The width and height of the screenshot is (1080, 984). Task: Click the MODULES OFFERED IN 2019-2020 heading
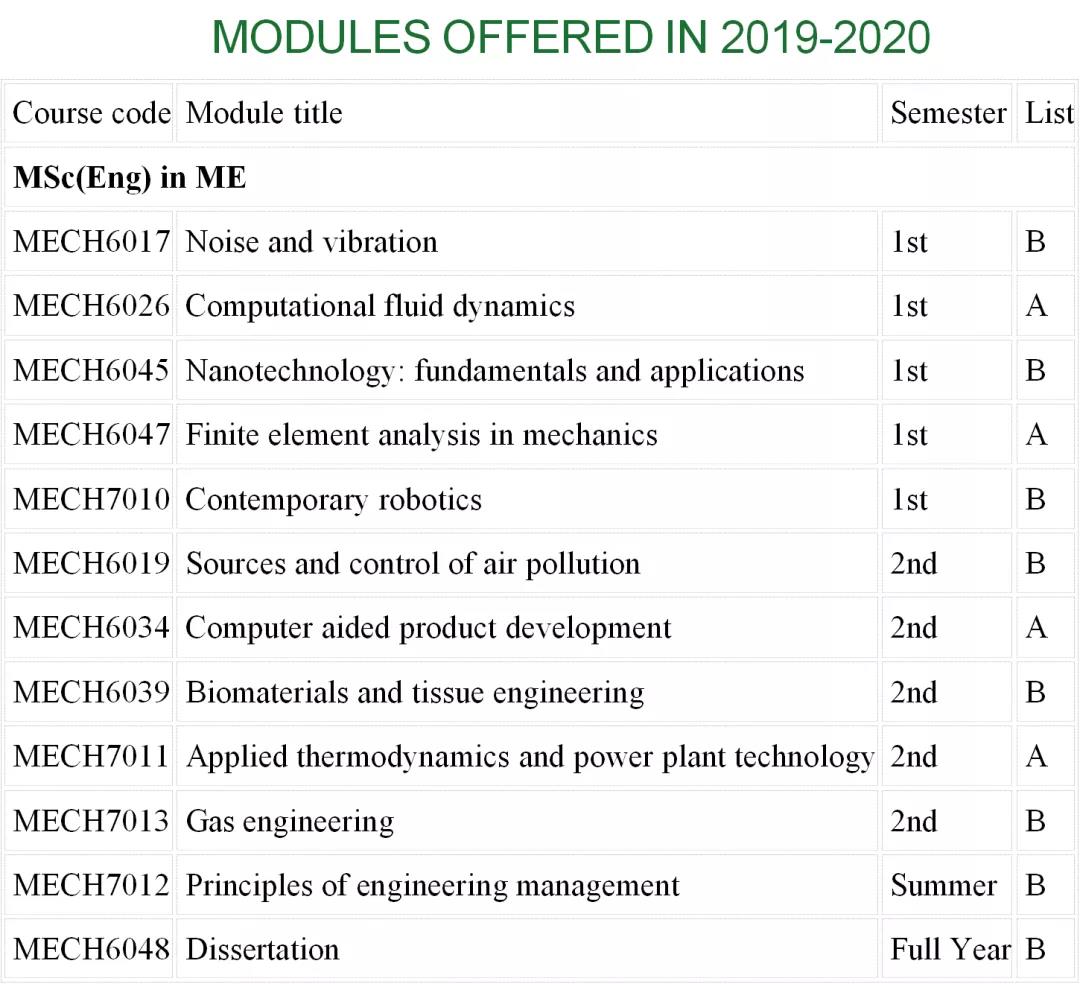click(x=571, y=38)
